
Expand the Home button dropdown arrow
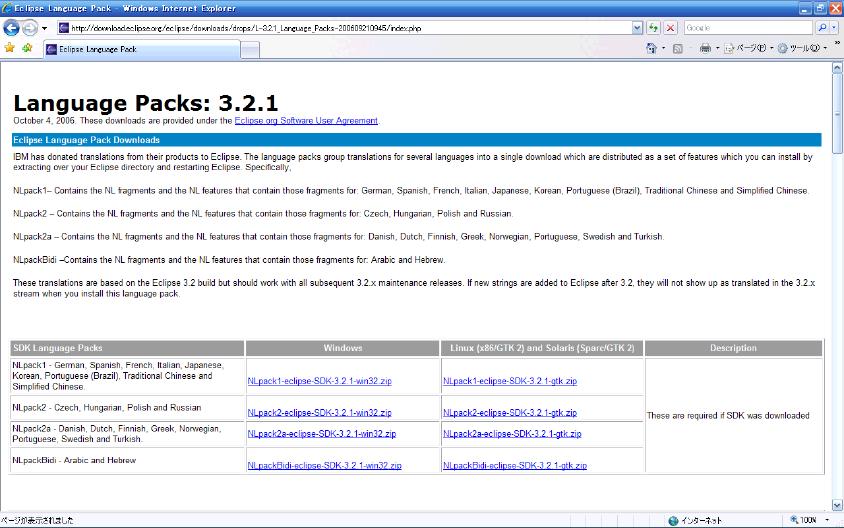663,48
